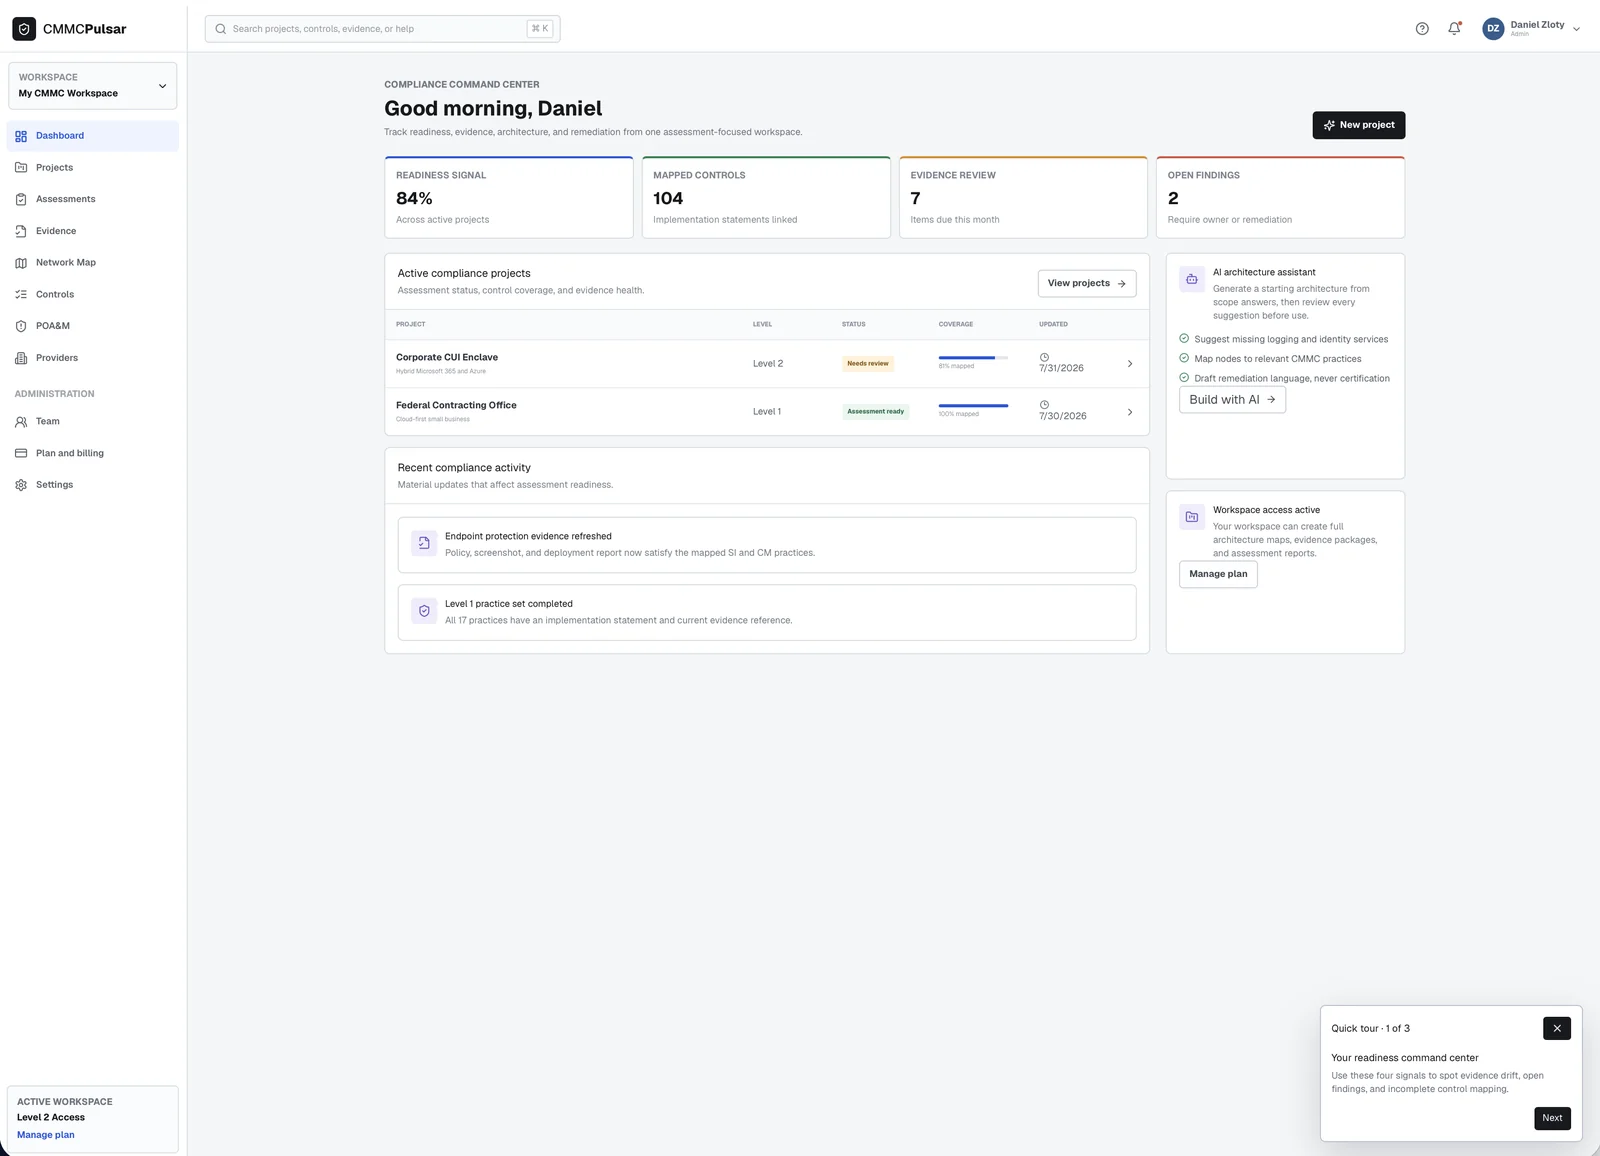Viewport: 1600px width, 1156px height.
Task: Expand the My CMMC Workspace selector
Action: pyautogui.click(x=93, y=86)
